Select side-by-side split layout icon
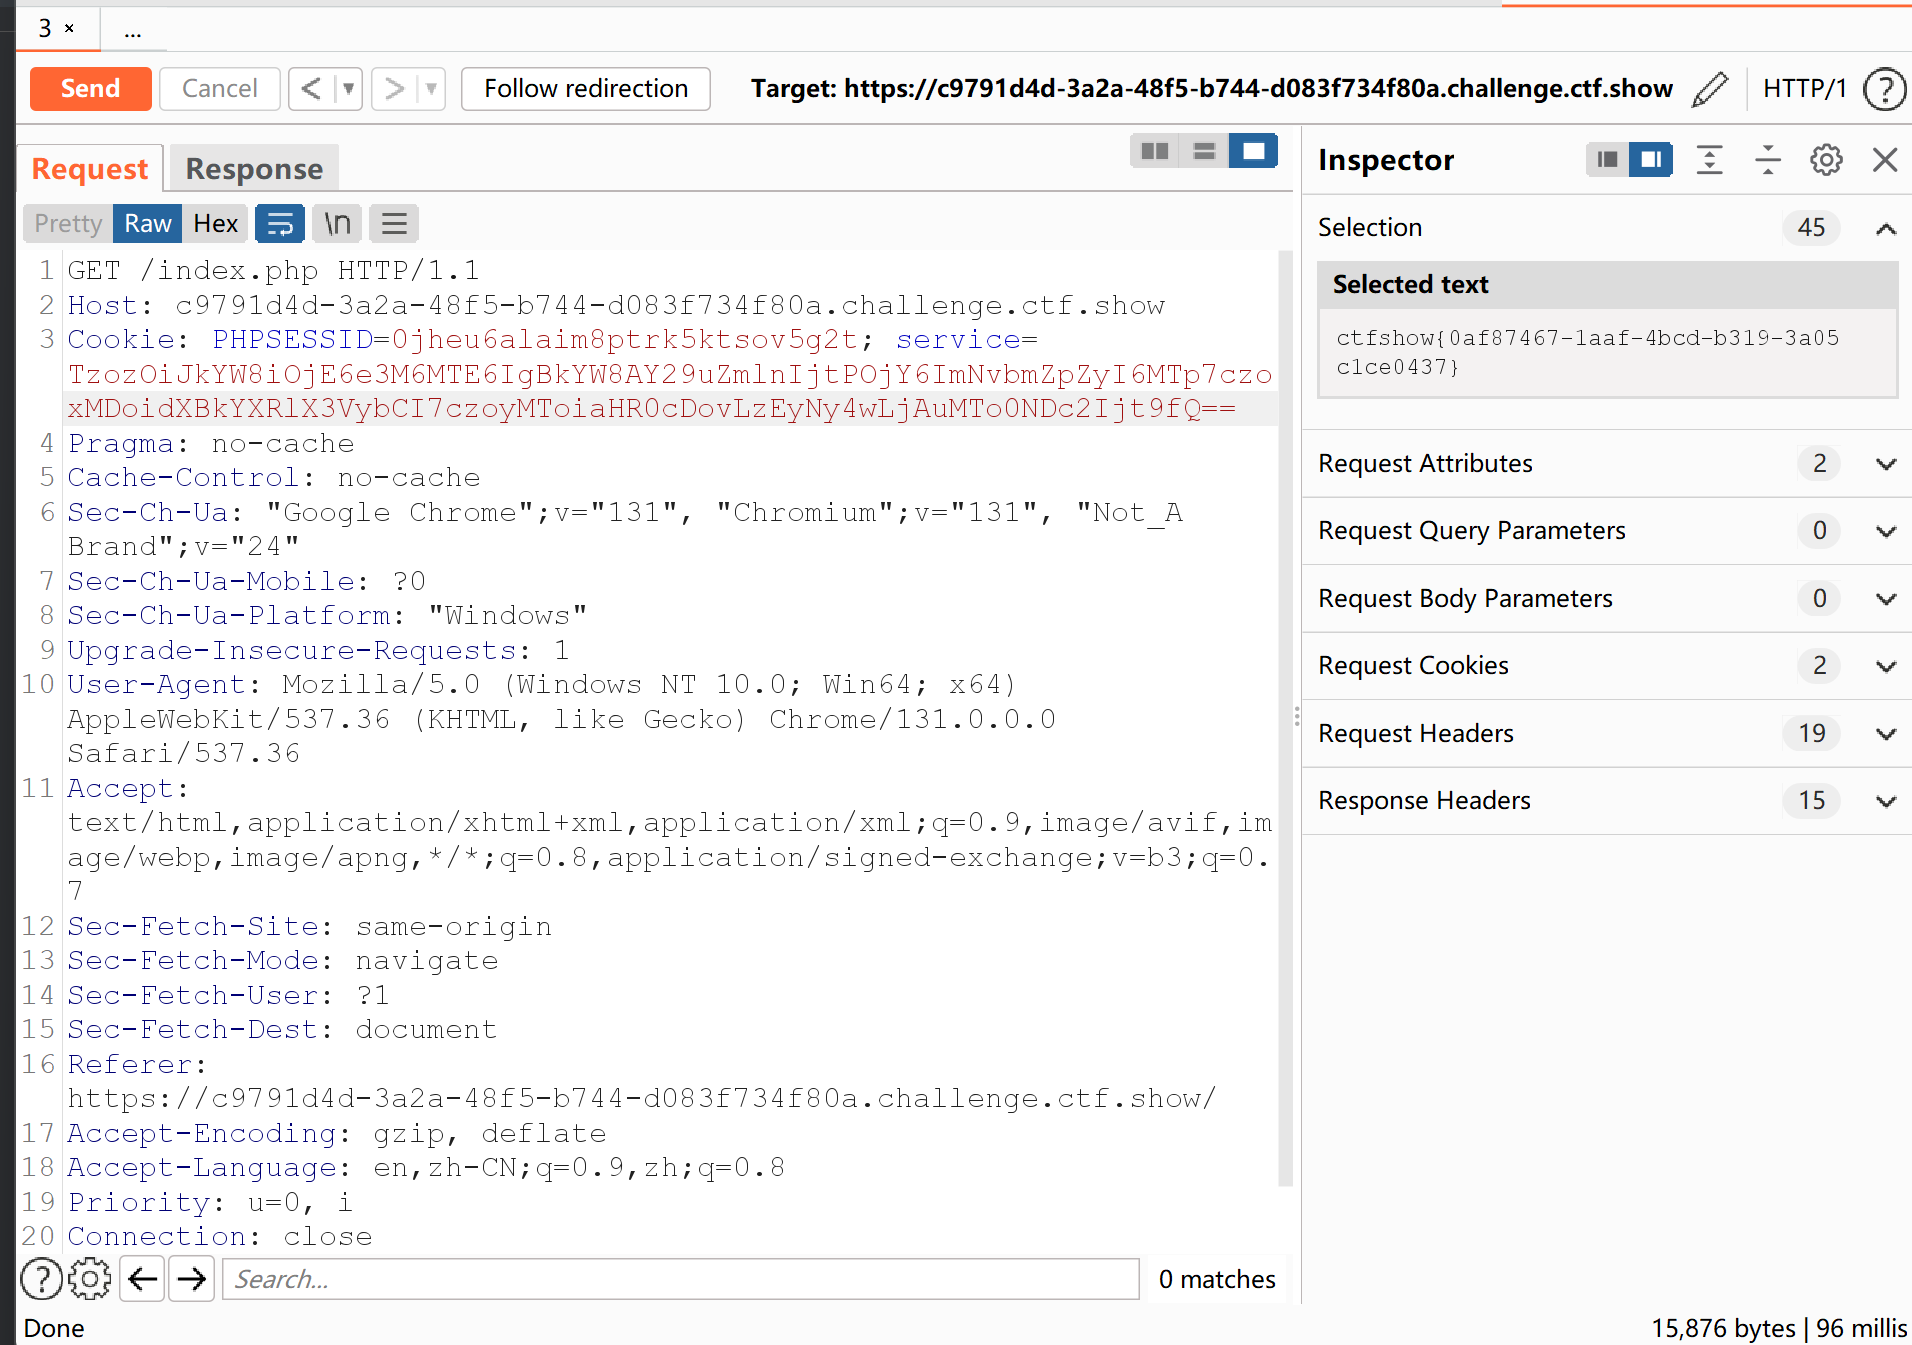 (1155, 151)
